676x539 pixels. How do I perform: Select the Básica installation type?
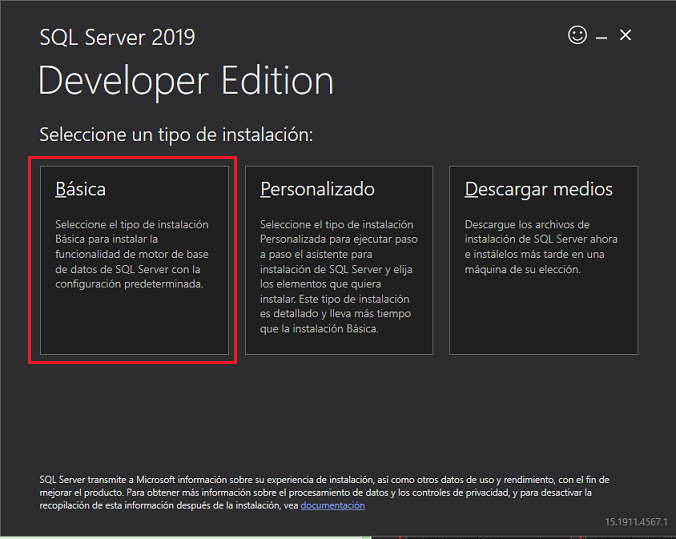coord(134,260)
